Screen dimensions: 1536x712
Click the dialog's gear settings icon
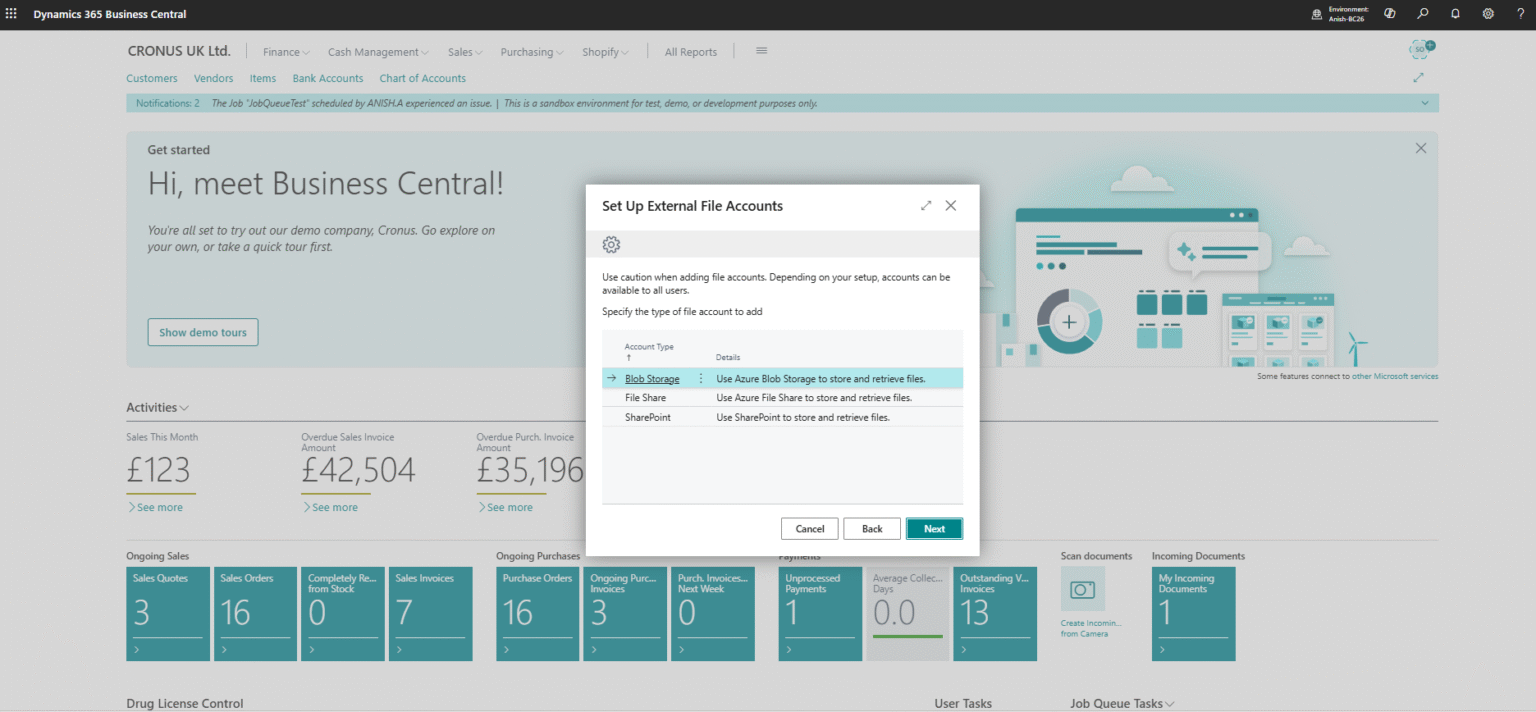tap(611, 245)
